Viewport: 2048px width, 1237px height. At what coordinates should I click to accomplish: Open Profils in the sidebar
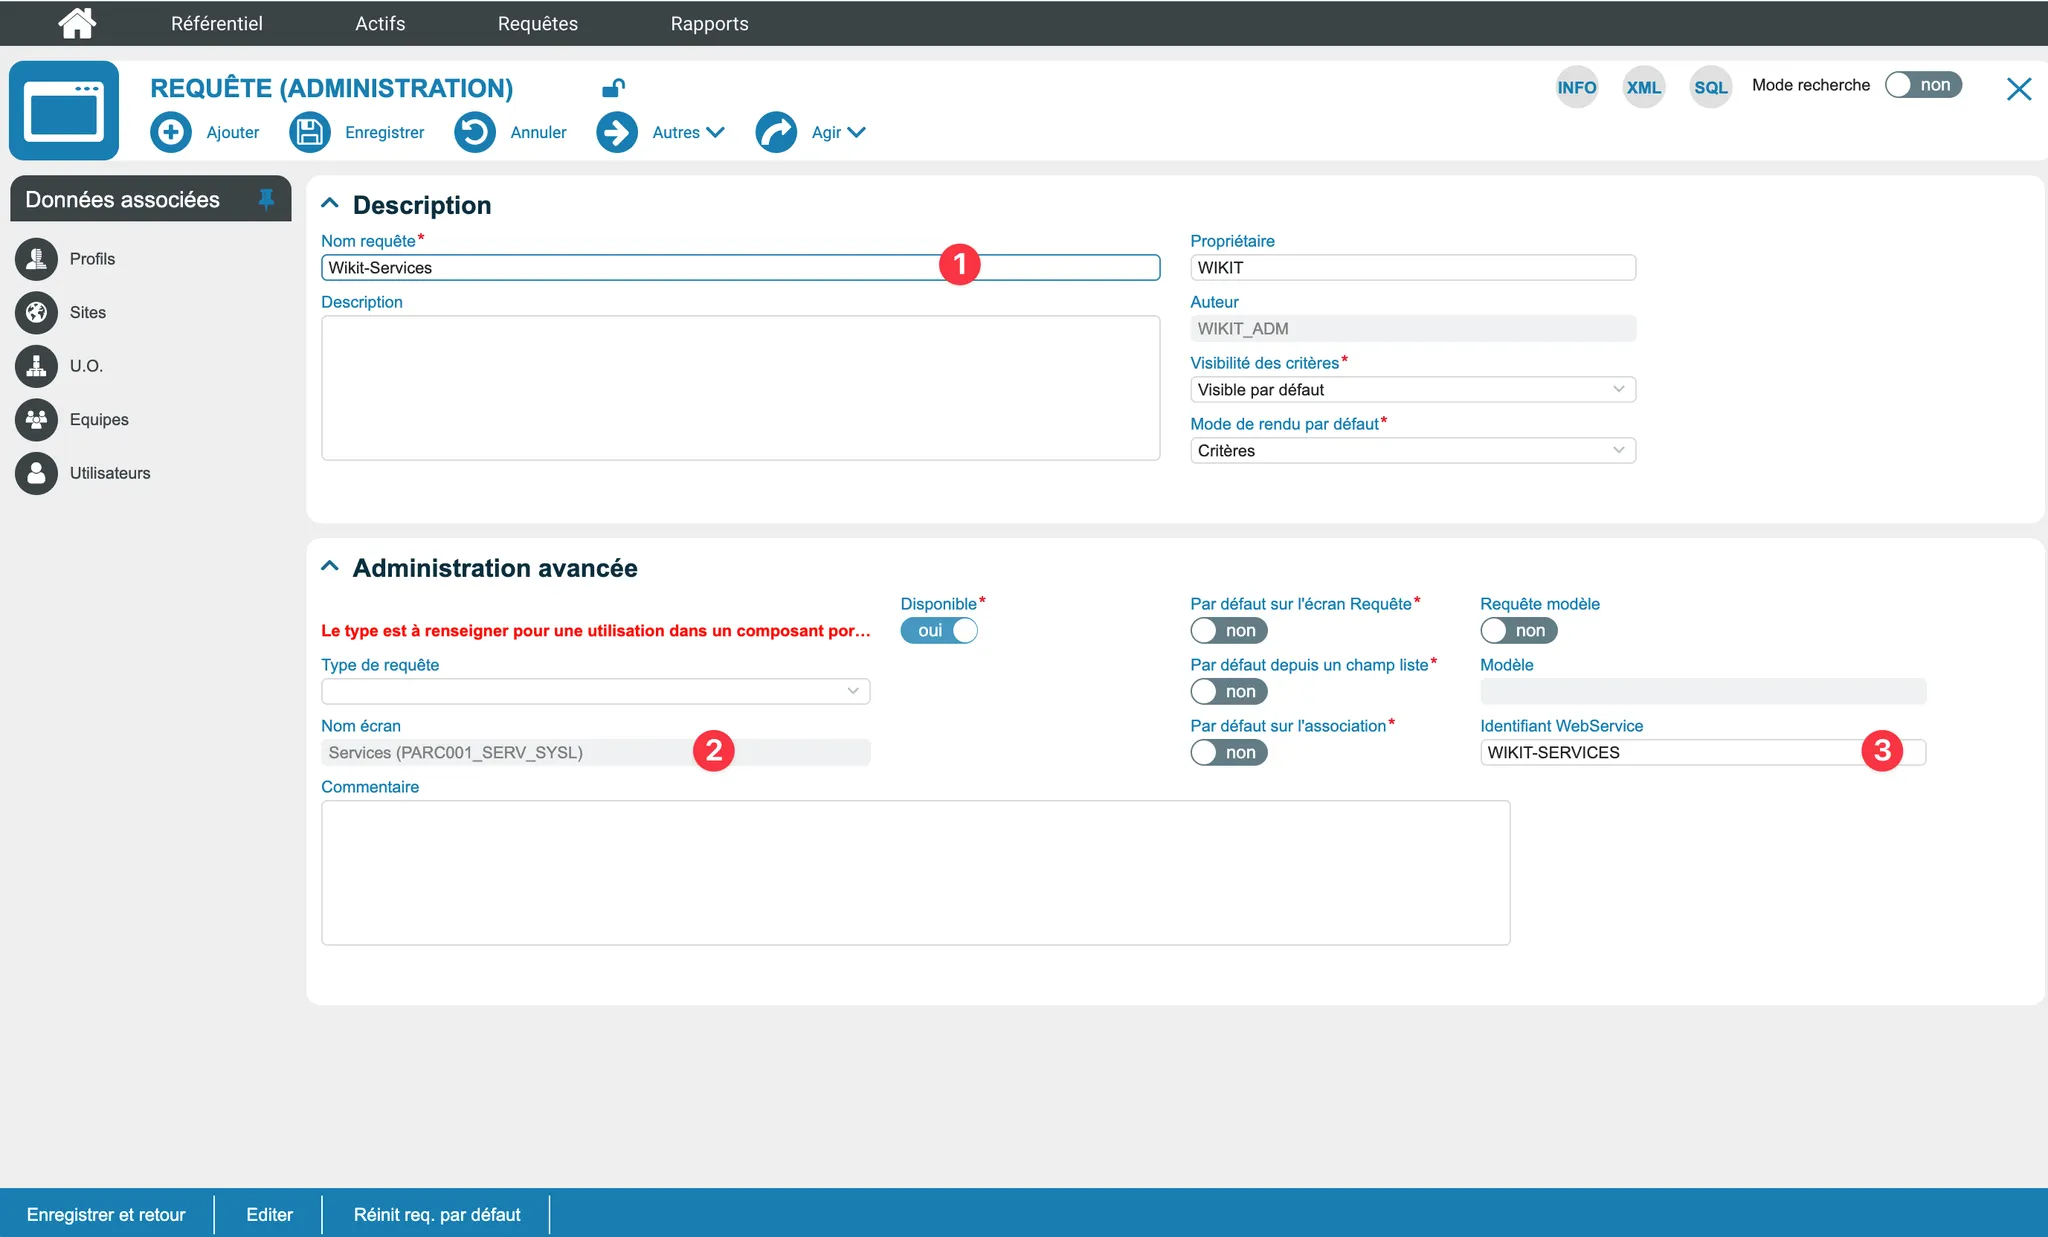tap(92, 259)
